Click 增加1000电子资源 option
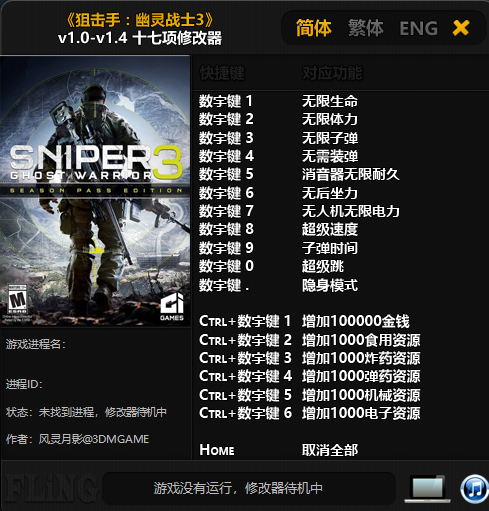Viewport: 489px width, 511px height. [x=361, y=413]
